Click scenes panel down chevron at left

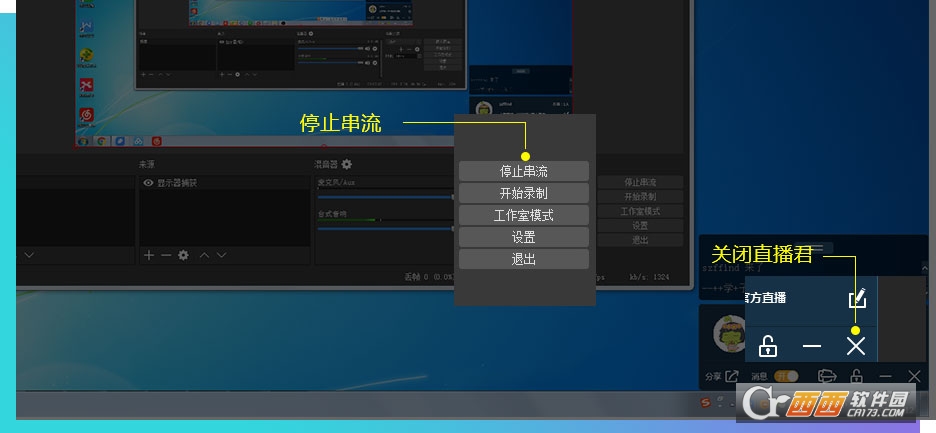[28, 256]
